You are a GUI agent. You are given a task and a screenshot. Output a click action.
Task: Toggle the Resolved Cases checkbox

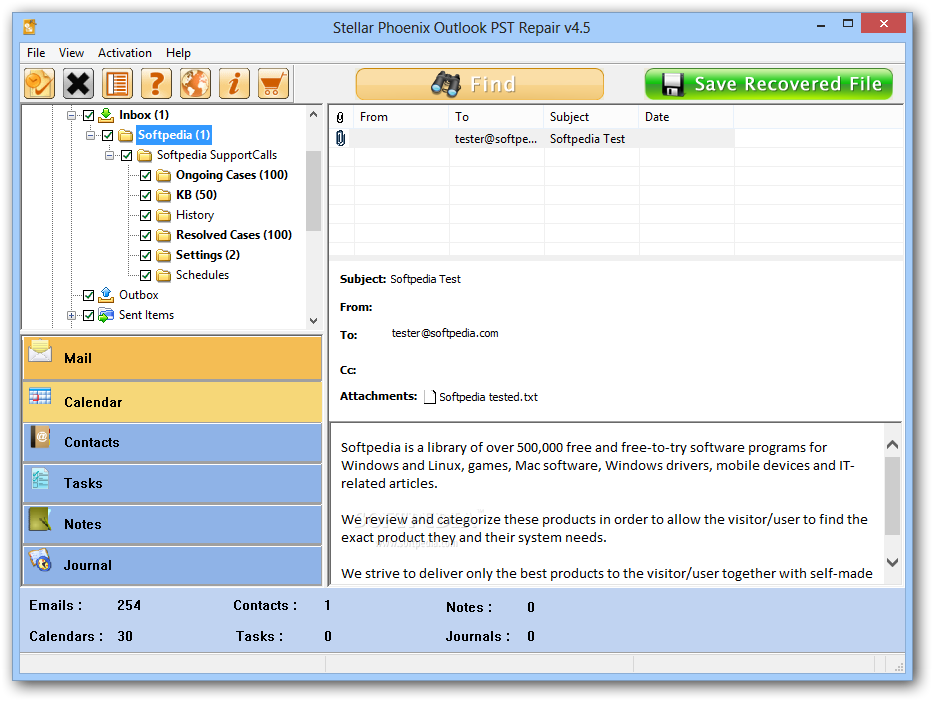click(146, 236)
